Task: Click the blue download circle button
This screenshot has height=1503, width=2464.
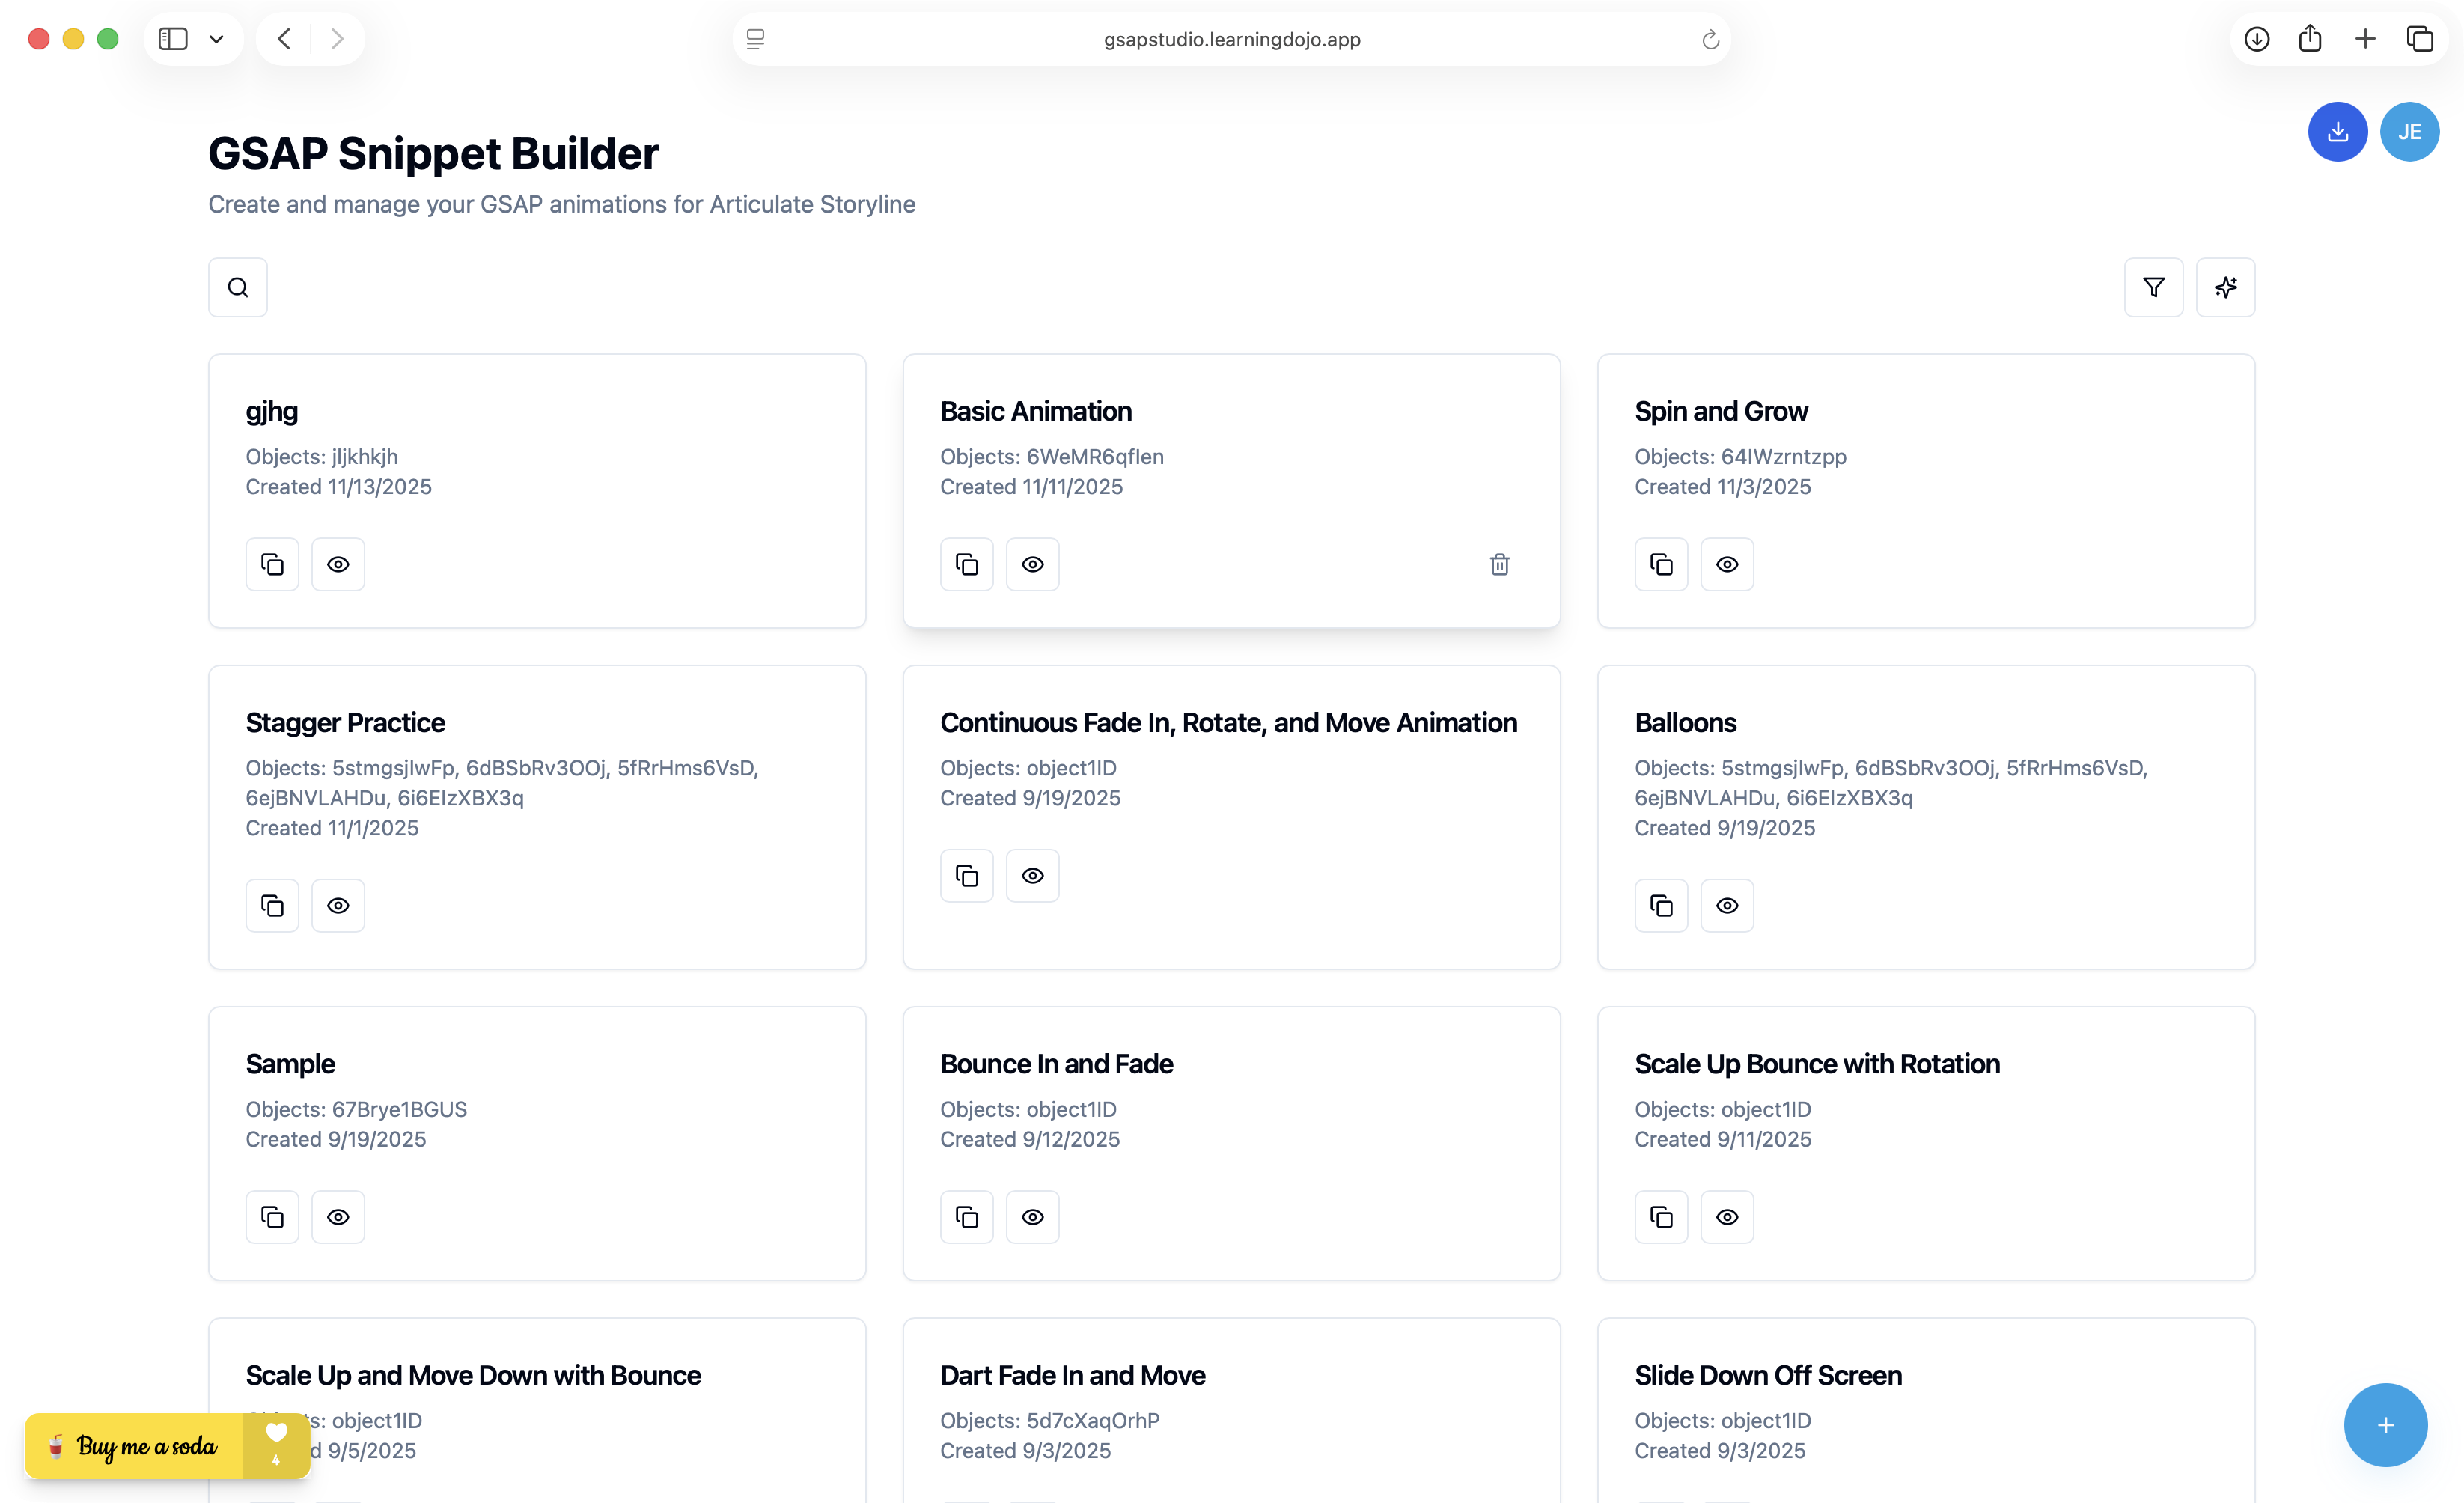Action: click(2337, 132)
